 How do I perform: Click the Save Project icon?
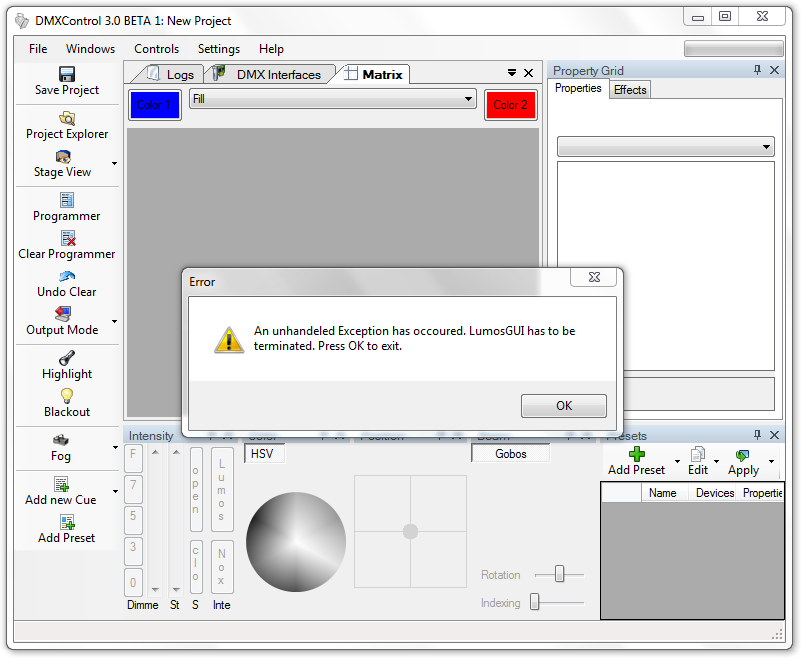(x=67, y=74)
